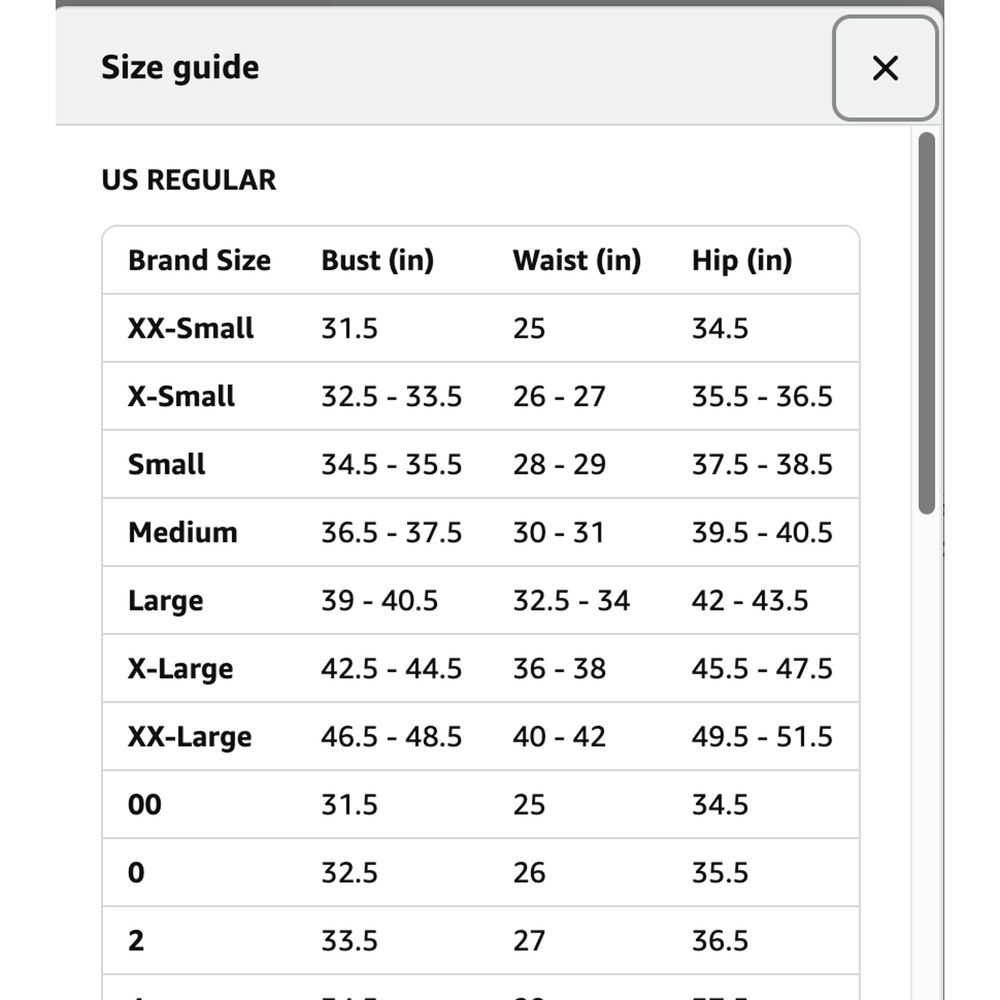
Task: Click the X-Large bust value 42.5 - 44.5
Action: point(391,669)
